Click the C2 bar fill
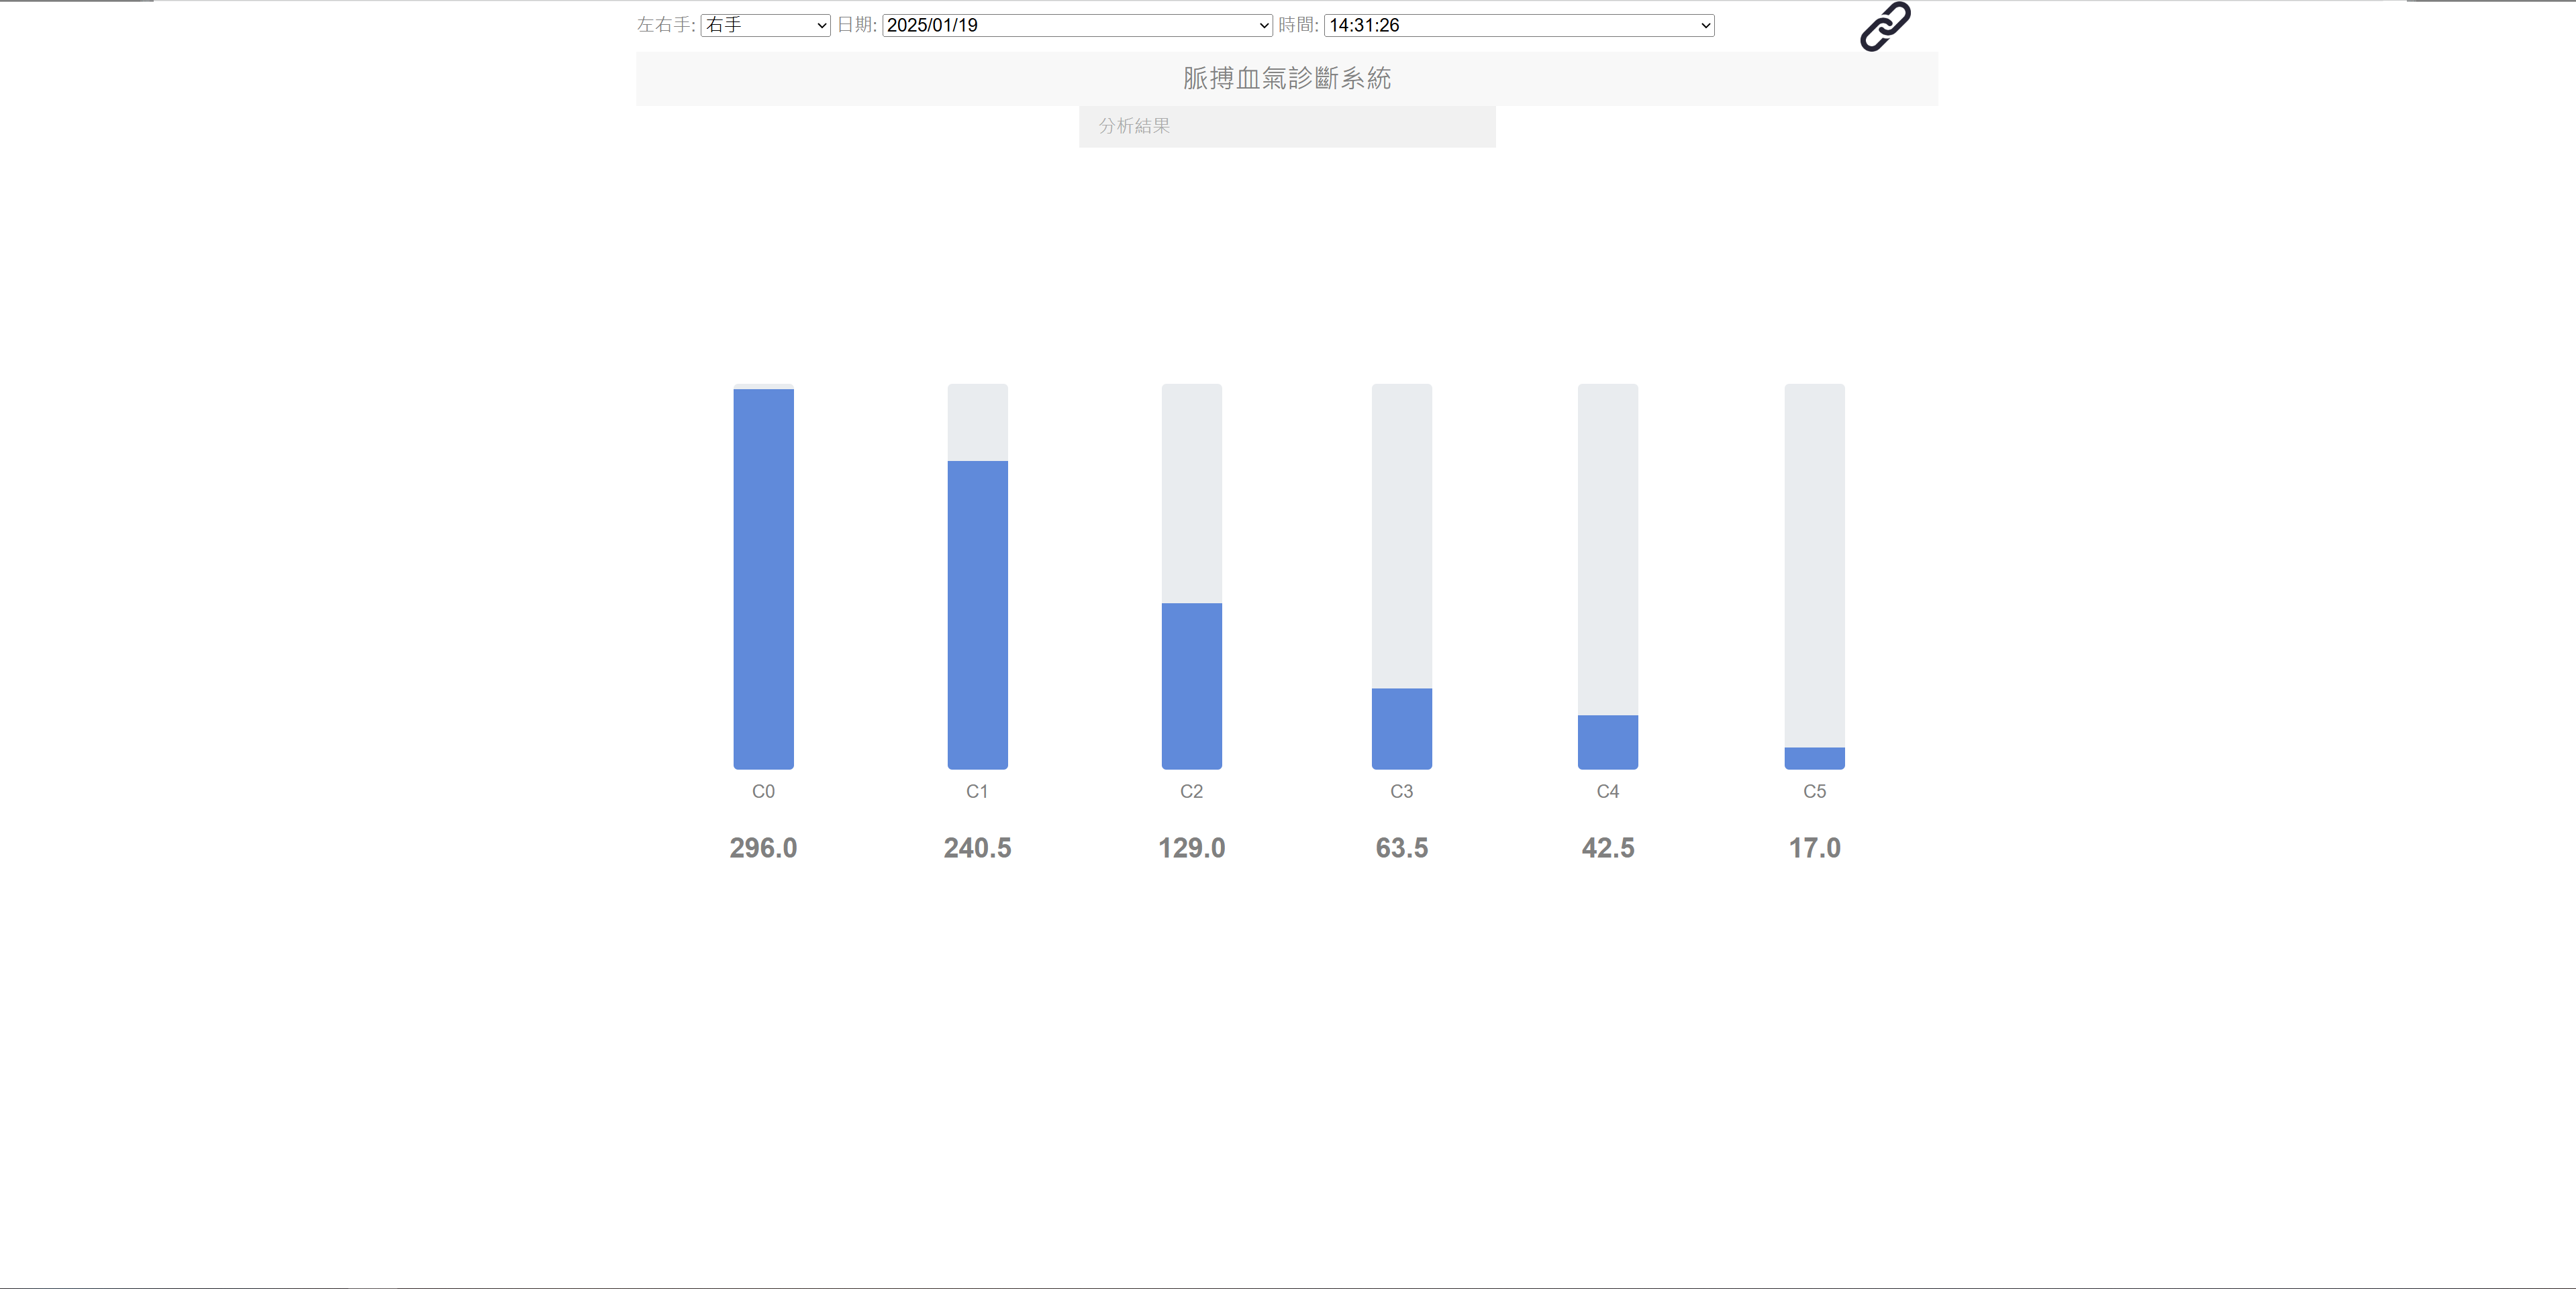This screenshot has height=1289, width=2576. tap(1191, 685)
